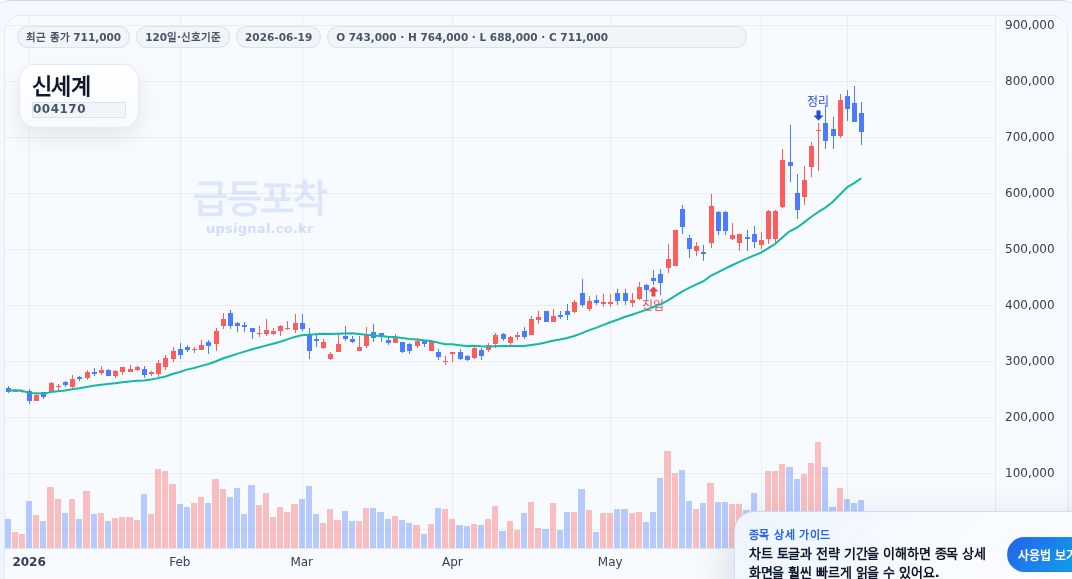Click the 700,000 price axis label
This screenshot has height=579, width=1072.
[1030, 137]
